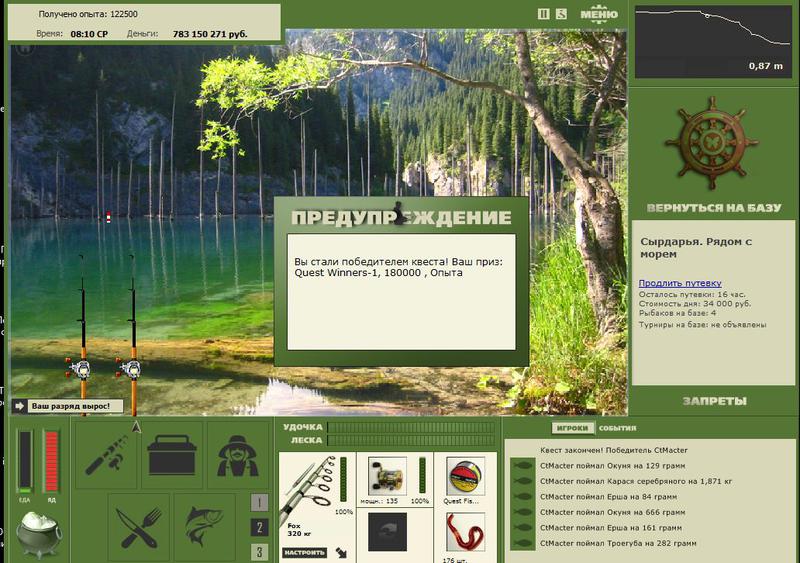The image size is (800, 563).
Task: Click event text CtMacter поймал Окуня на 129 грамм
Action: tap(612, 466)
